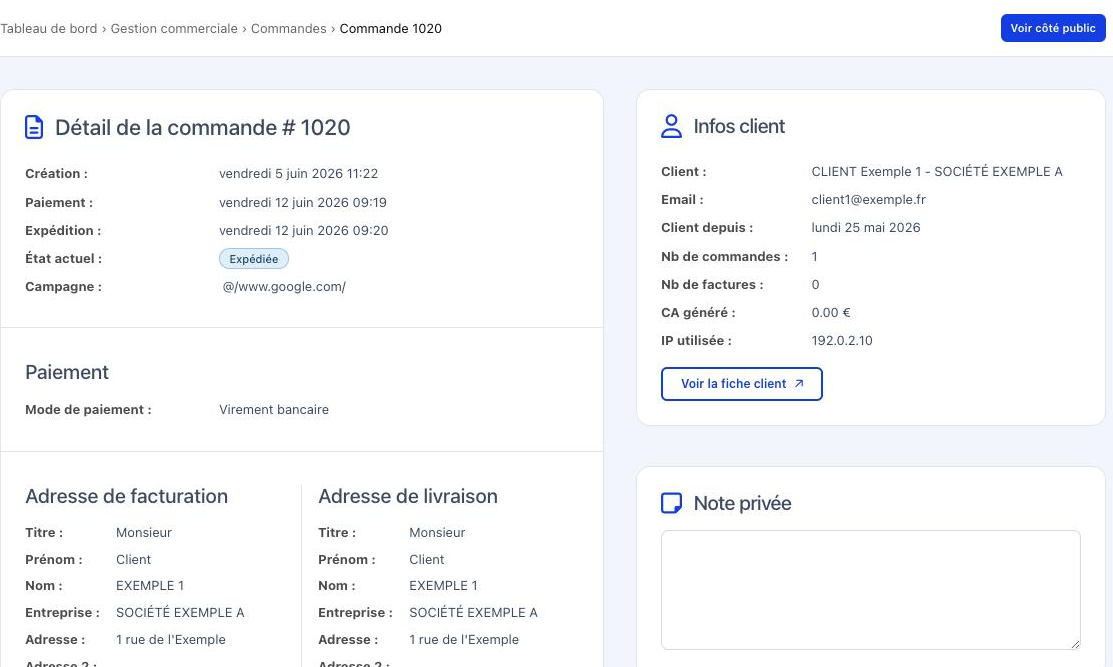Click the user icon beside Infos client
This screenshot has width=1113, height=667.
[671, 126]
